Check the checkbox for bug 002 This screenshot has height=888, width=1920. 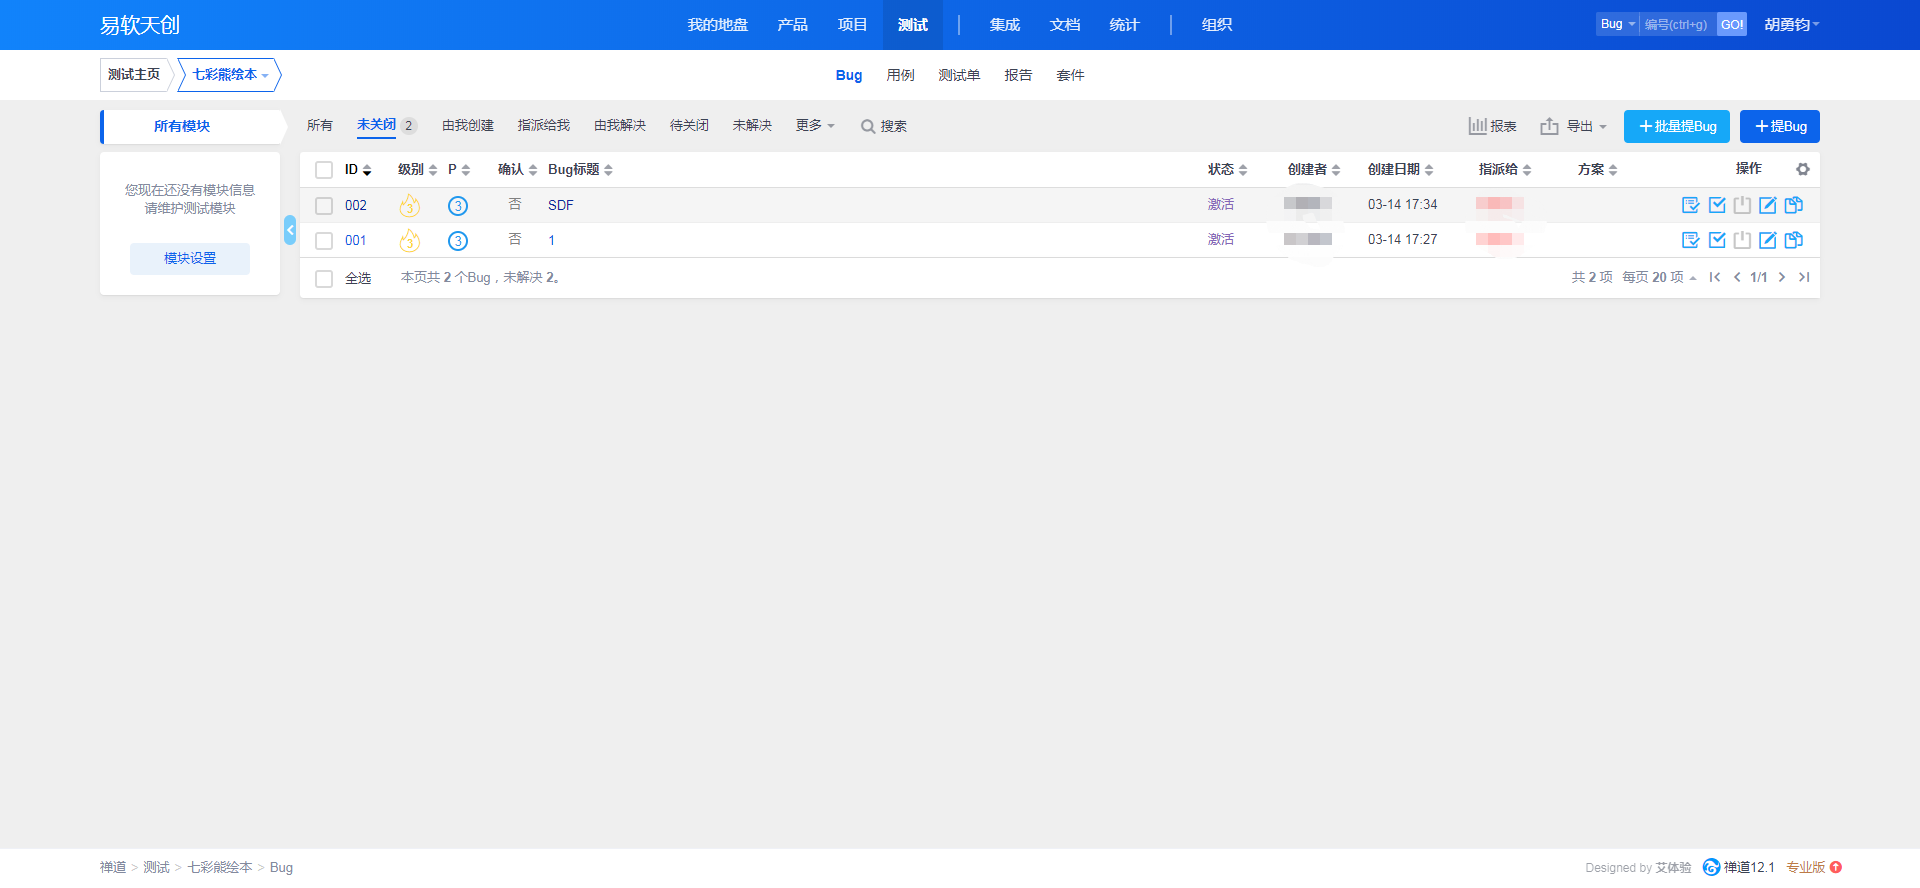(324, 206)
